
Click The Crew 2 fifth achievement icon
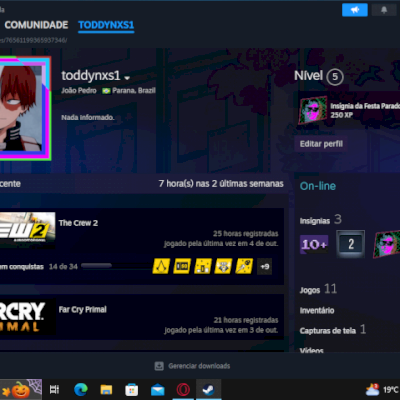click(x=244, y=266)
